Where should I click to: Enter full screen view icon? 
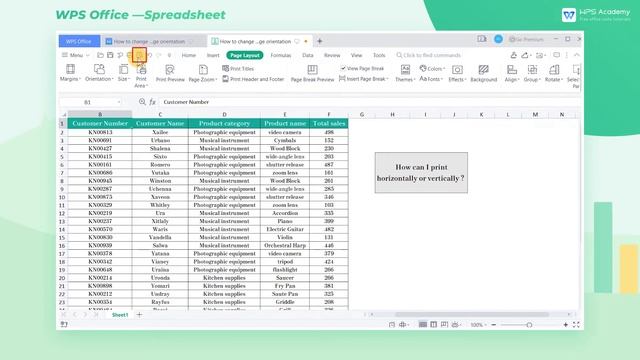(x=576, y=325)
